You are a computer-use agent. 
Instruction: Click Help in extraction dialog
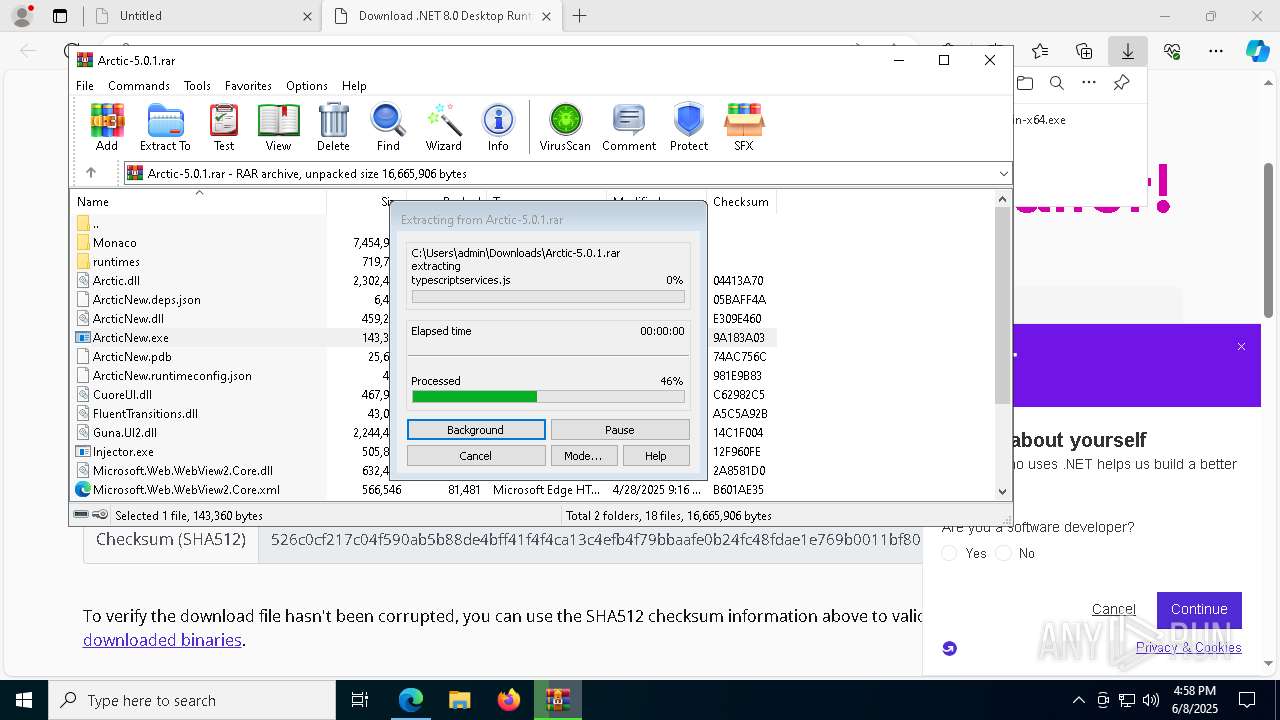coord(656,455)
